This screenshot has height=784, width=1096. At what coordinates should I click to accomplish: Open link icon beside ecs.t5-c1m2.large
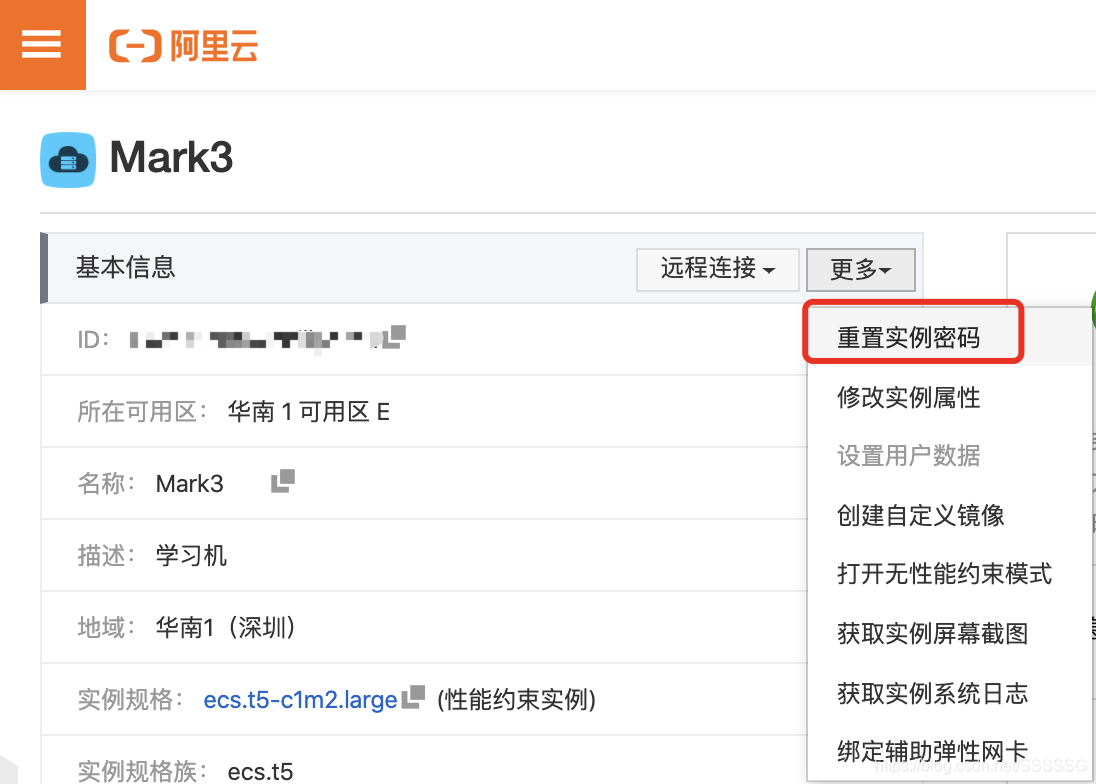click(x=413, y=697)
